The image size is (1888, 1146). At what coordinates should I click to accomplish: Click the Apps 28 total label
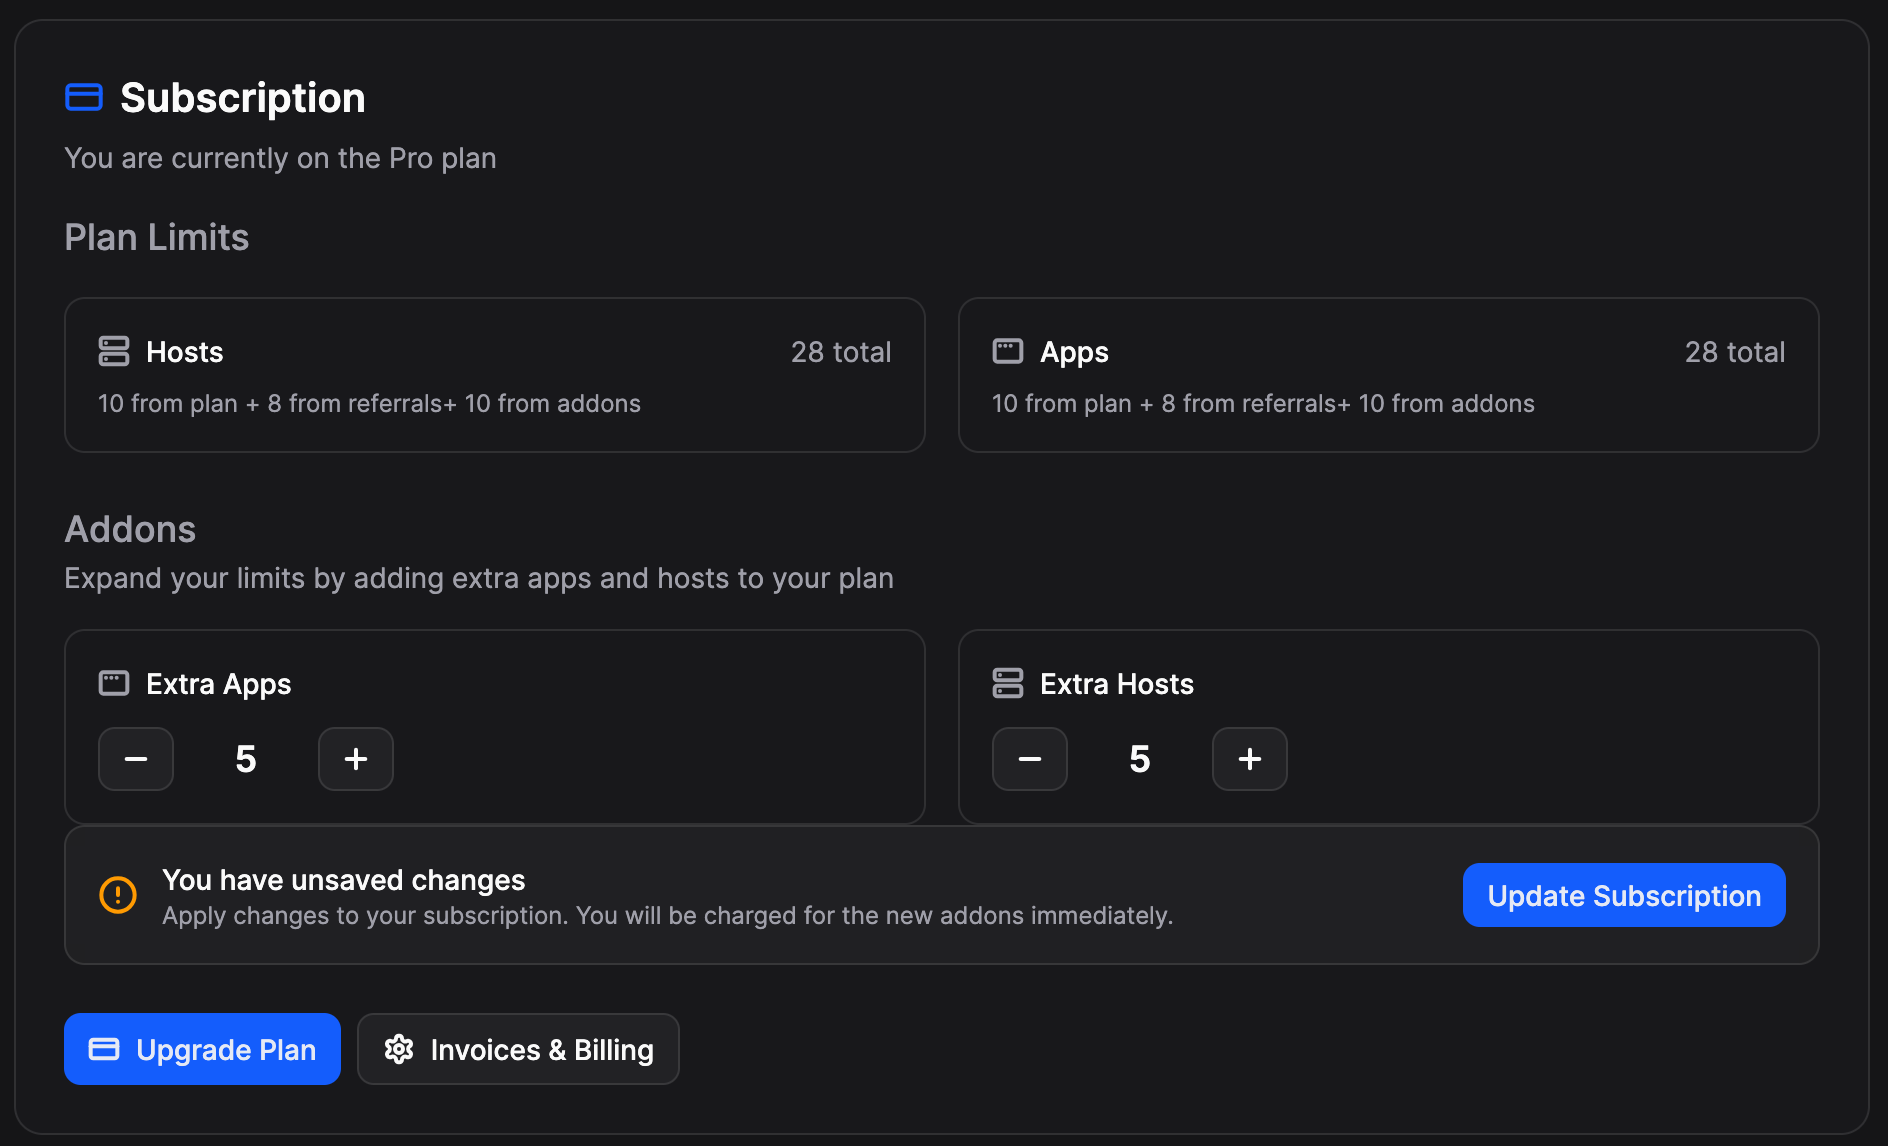coord(1734,352)
